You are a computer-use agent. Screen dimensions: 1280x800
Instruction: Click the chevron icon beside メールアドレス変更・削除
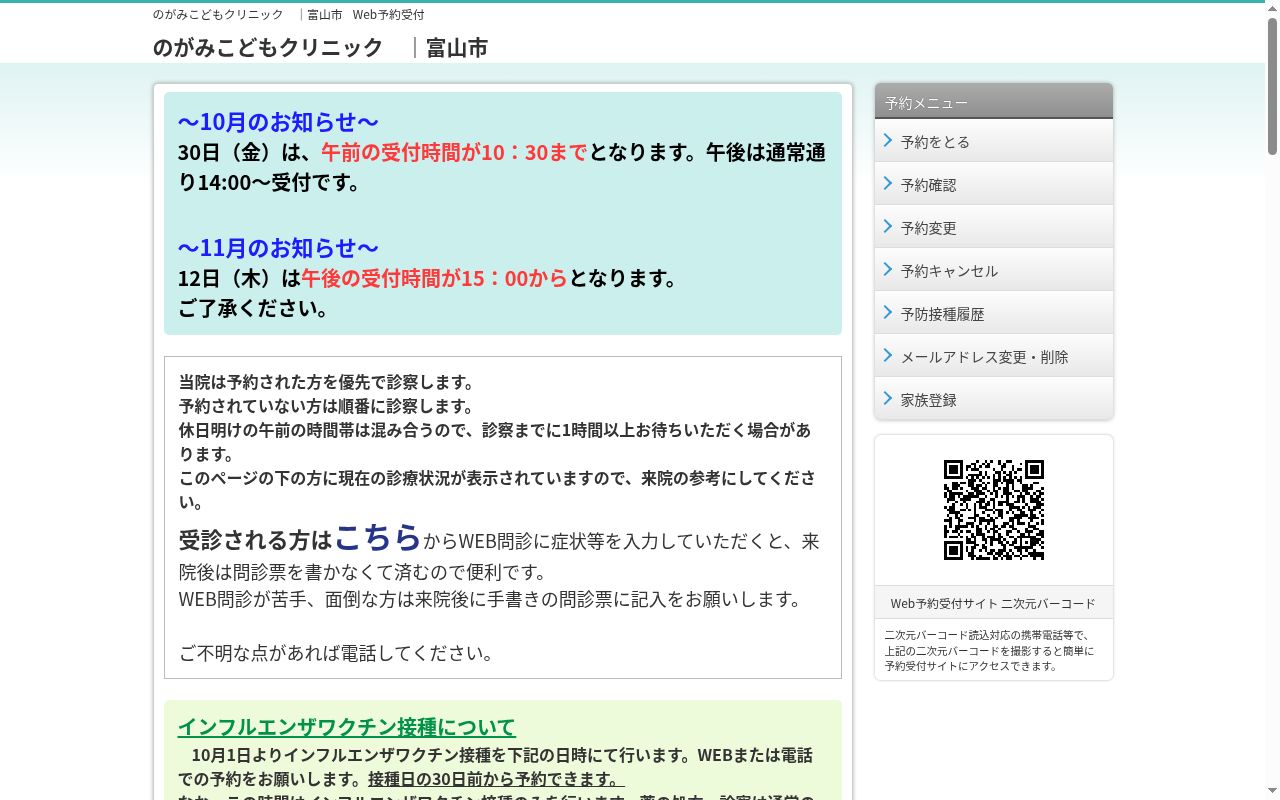click(x=888, y=356)
